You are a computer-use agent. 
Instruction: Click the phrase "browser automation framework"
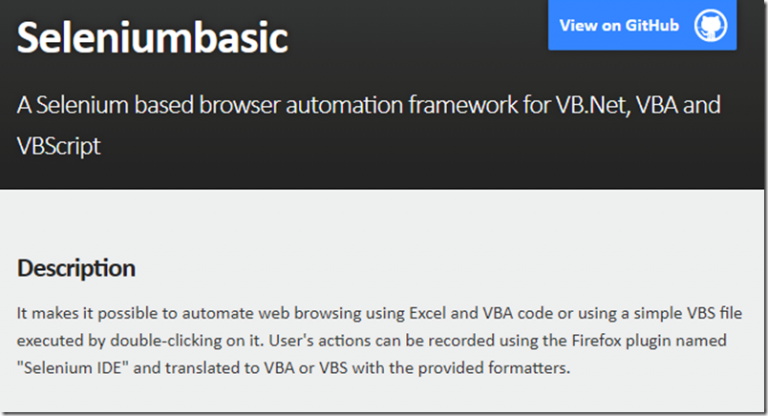[x=333, y=105]
